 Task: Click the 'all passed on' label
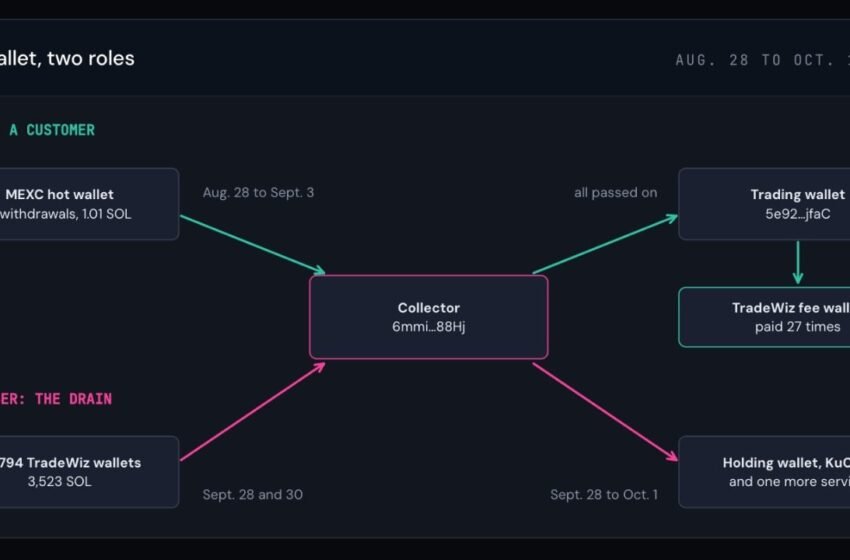[x=615, y=192]
